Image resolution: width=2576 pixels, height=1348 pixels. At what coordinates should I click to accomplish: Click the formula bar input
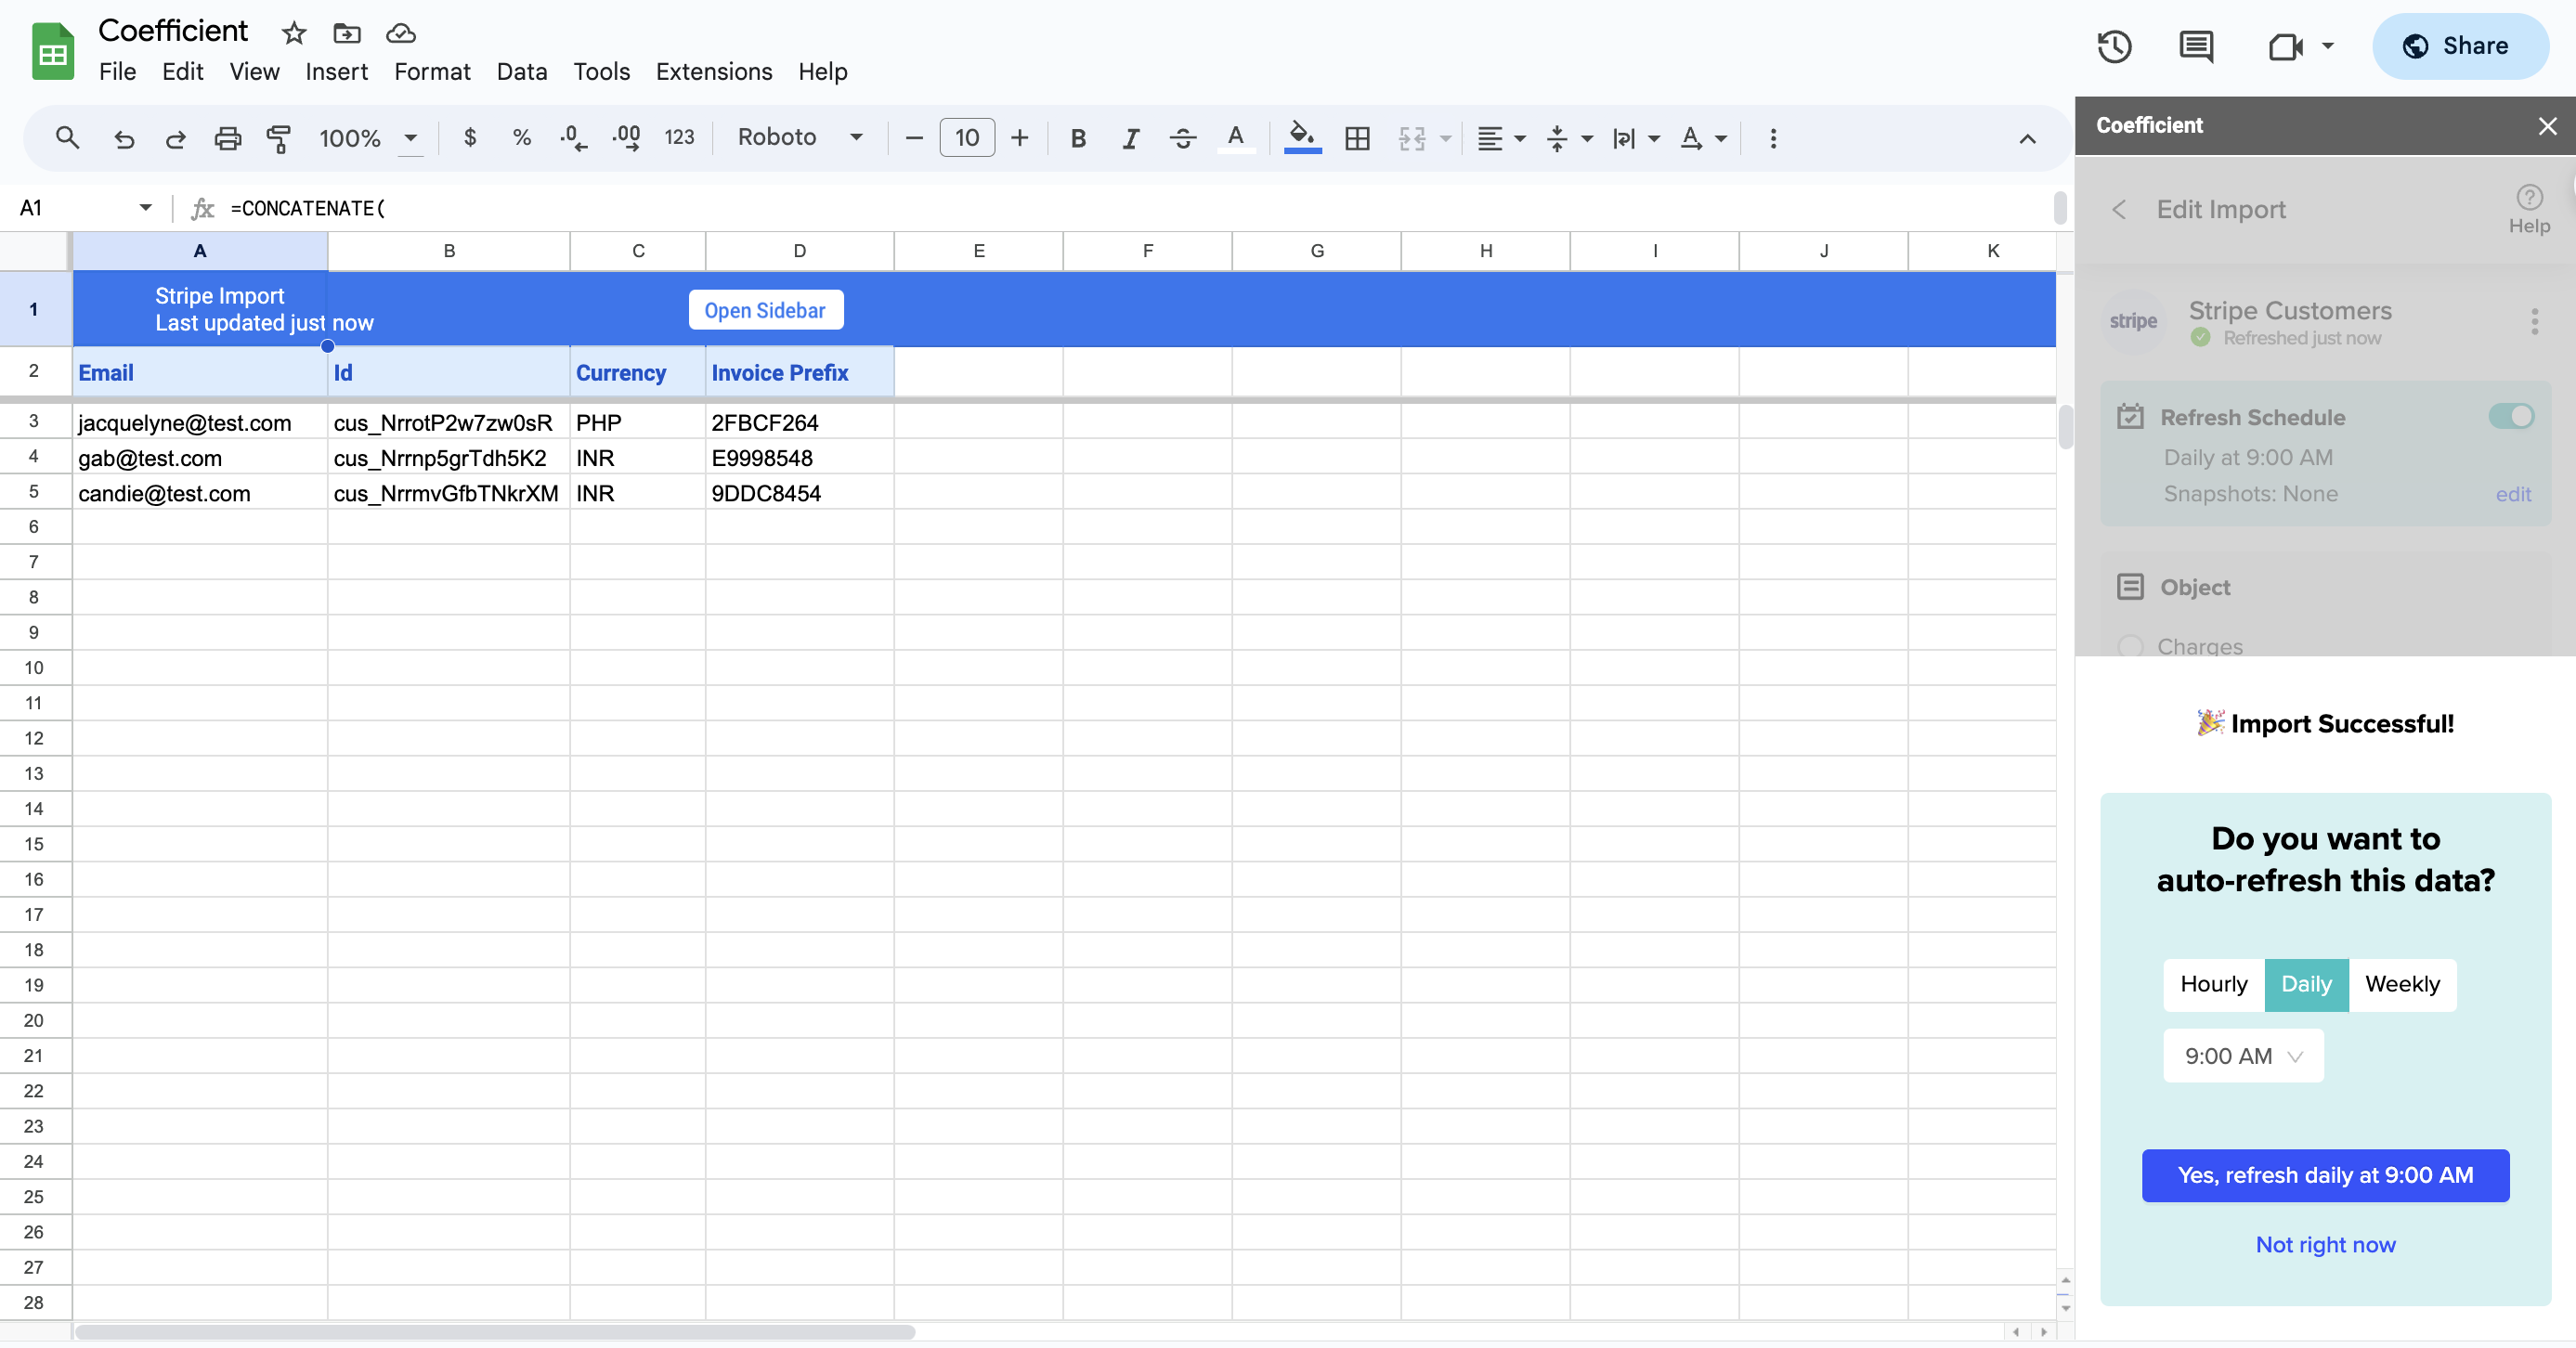1135,208
